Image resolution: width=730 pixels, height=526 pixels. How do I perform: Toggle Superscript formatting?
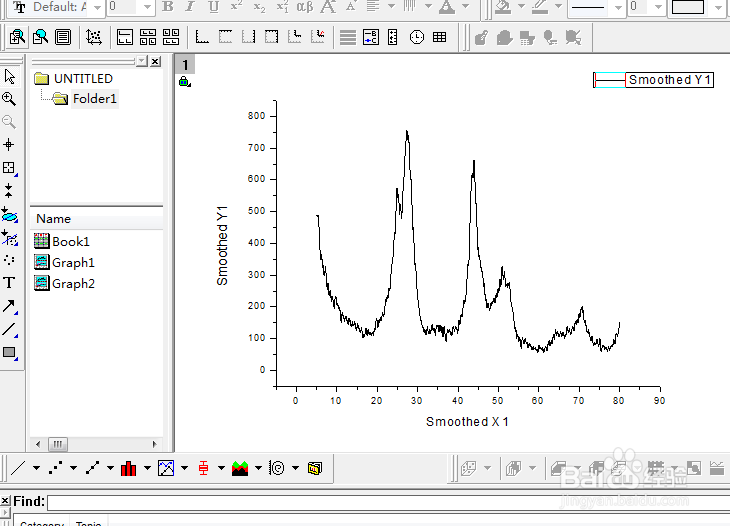tap(237, 7)
